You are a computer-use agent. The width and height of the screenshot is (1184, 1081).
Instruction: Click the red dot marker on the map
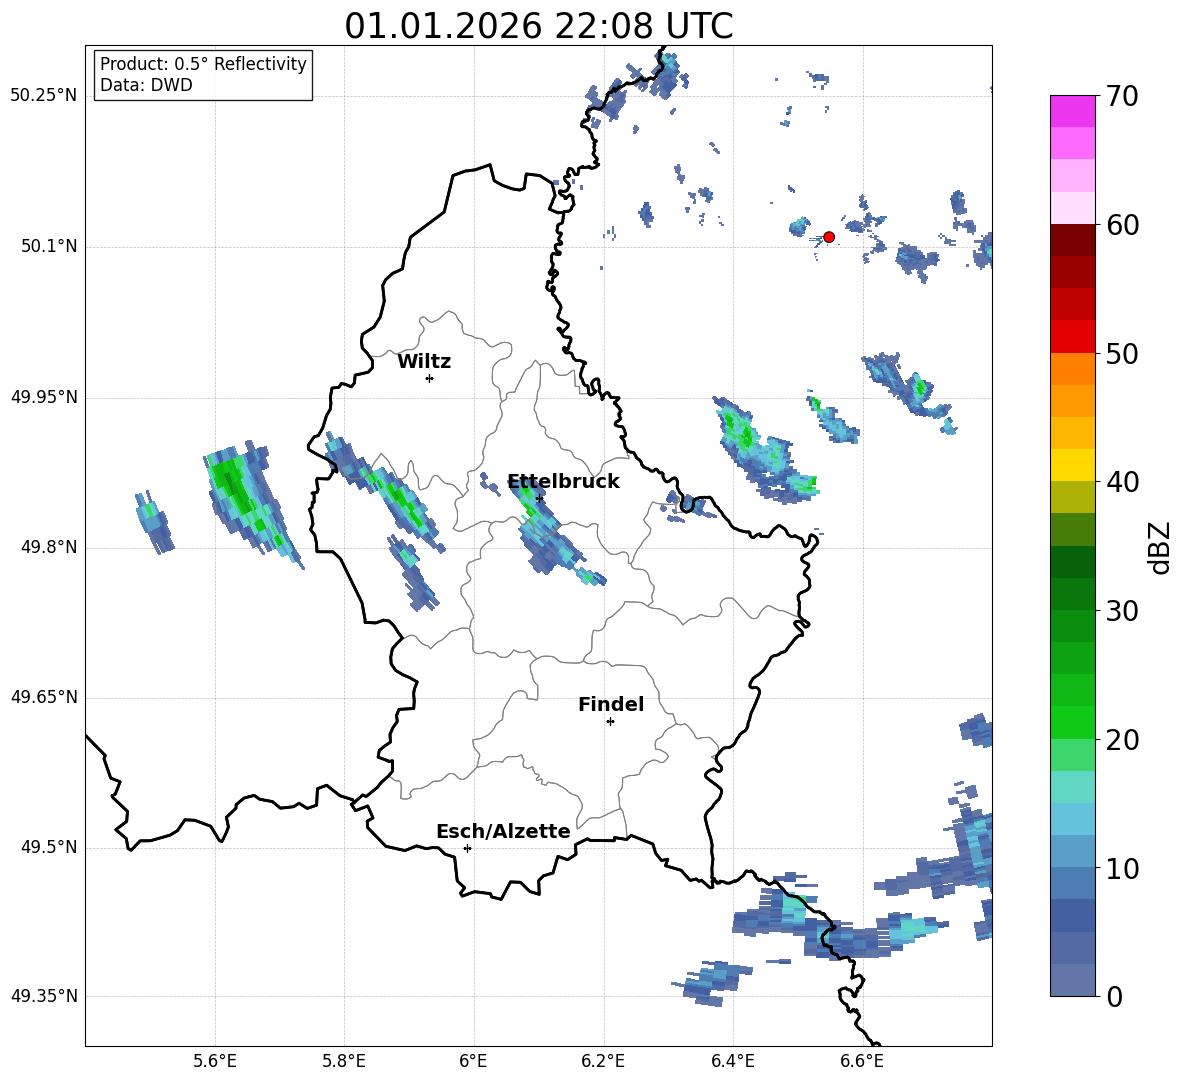[828, 237]
